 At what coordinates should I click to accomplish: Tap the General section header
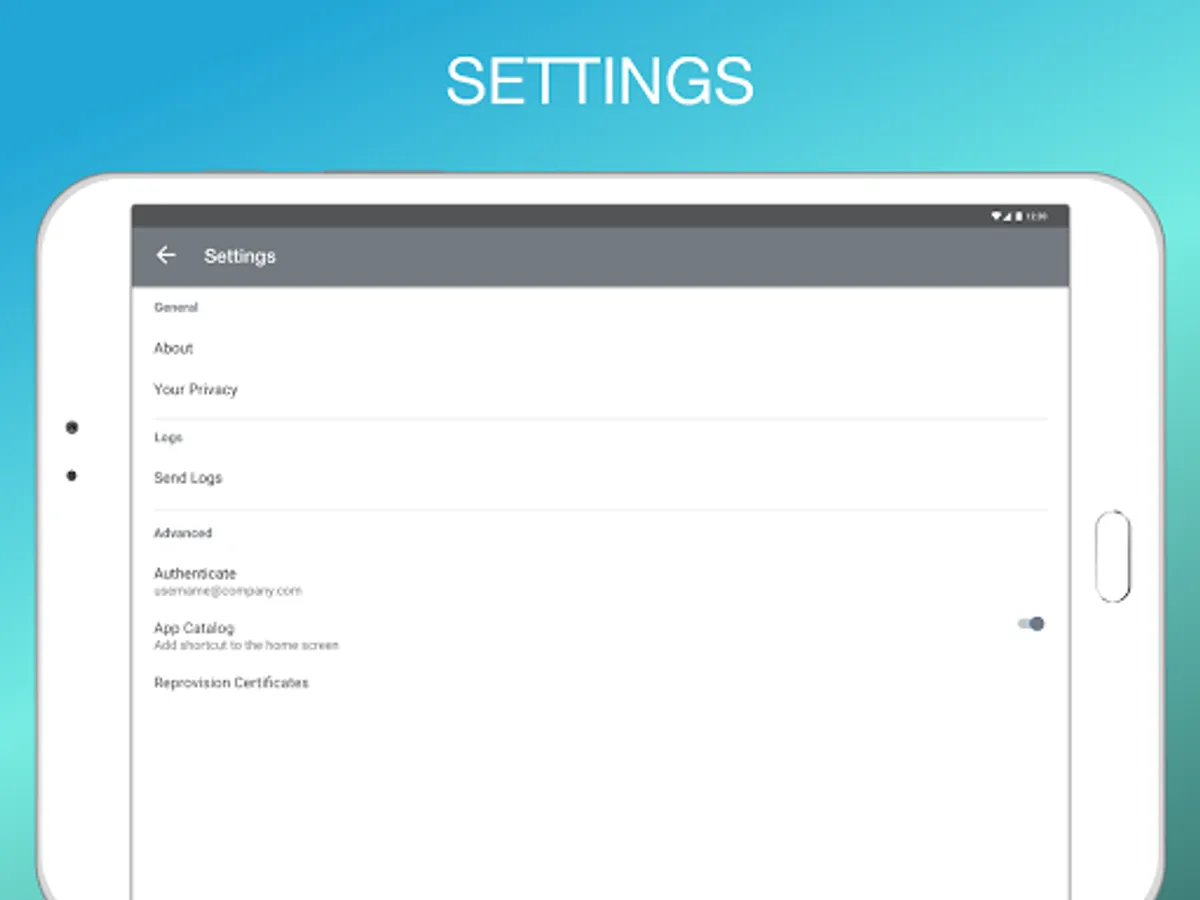[176, 308]
